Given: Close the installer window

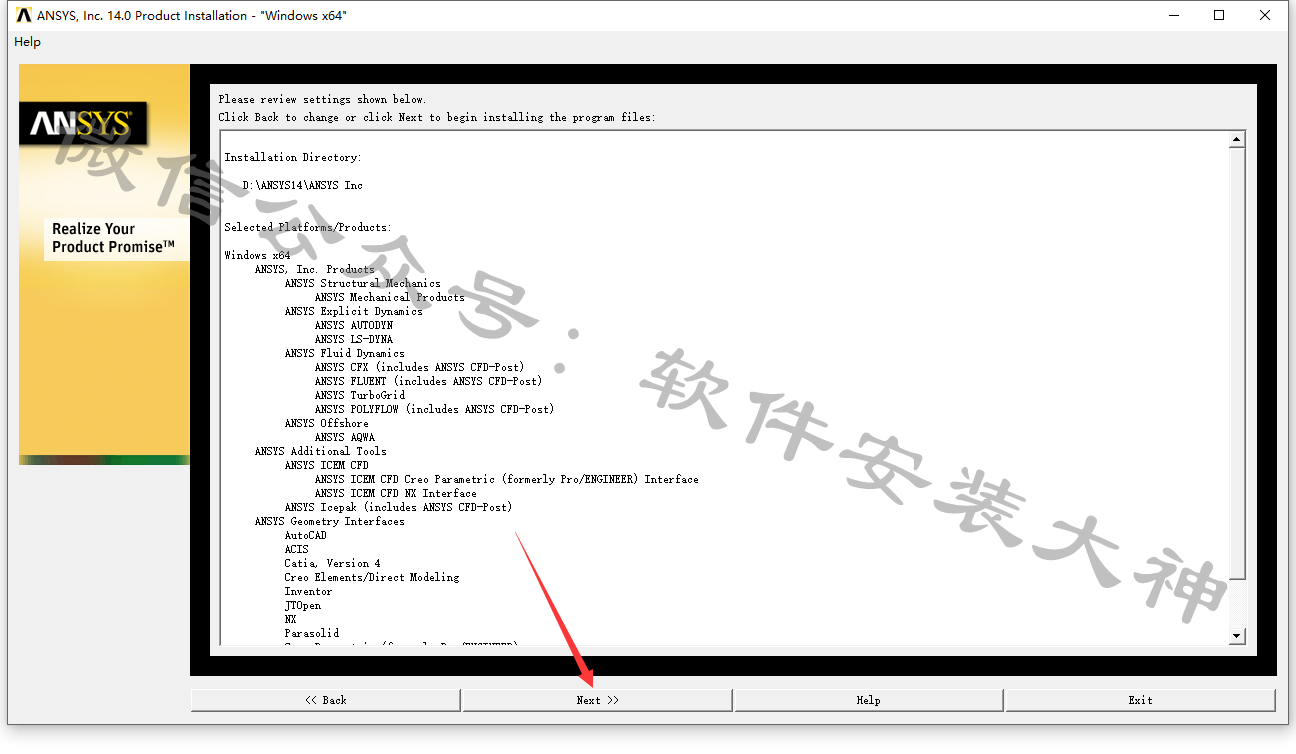Looking at the screenshot, I should coord(1265,15).
